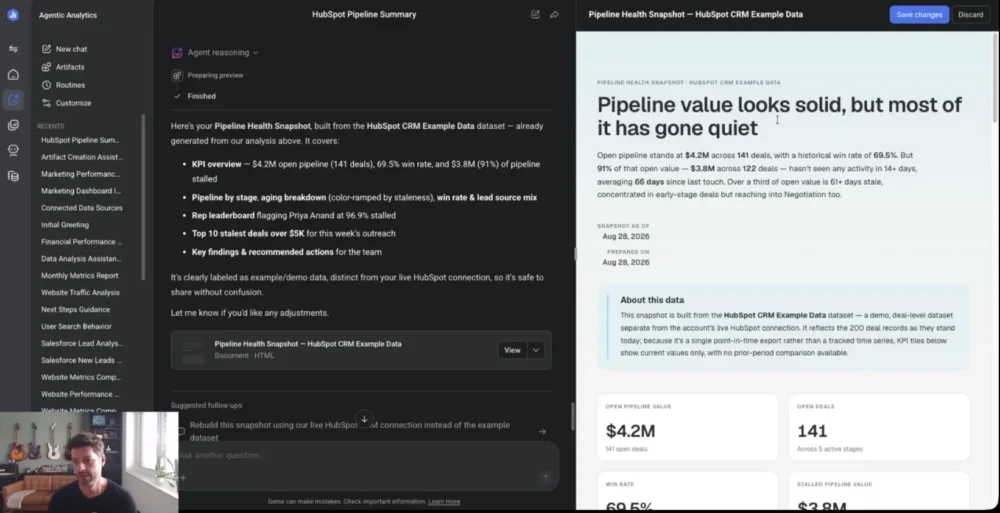Open recent chat Financial Performance
This screenshot has width=1000, height=513.
[x=82, y=242]
